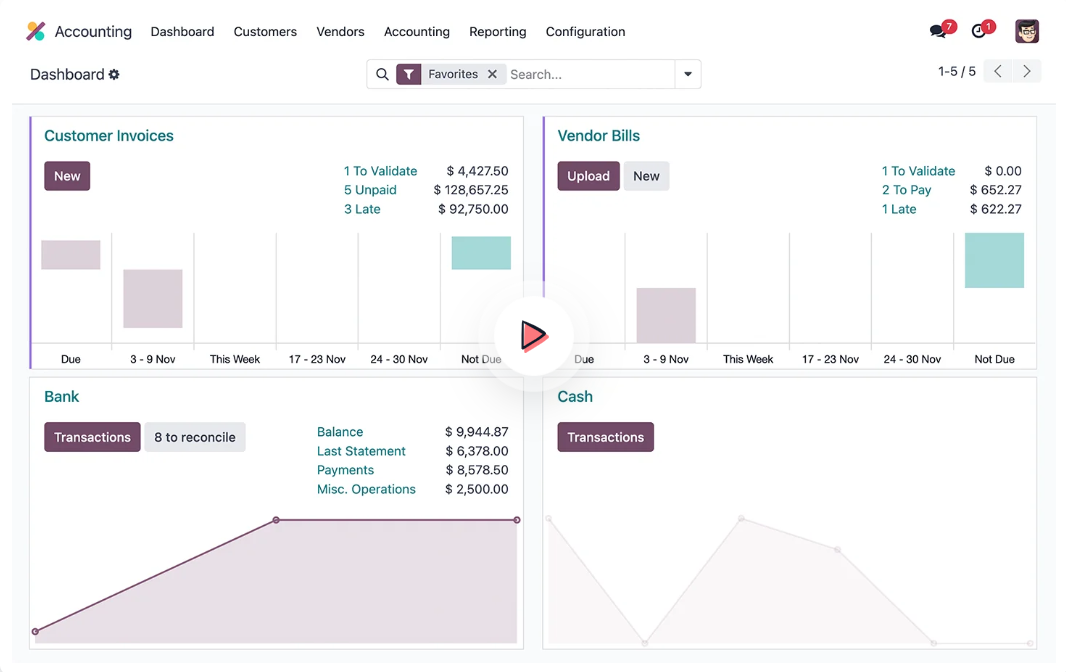This screenshot has width=1066, height=672.
Task: Click the Accounting app logo icon
Action: [36, 31]
